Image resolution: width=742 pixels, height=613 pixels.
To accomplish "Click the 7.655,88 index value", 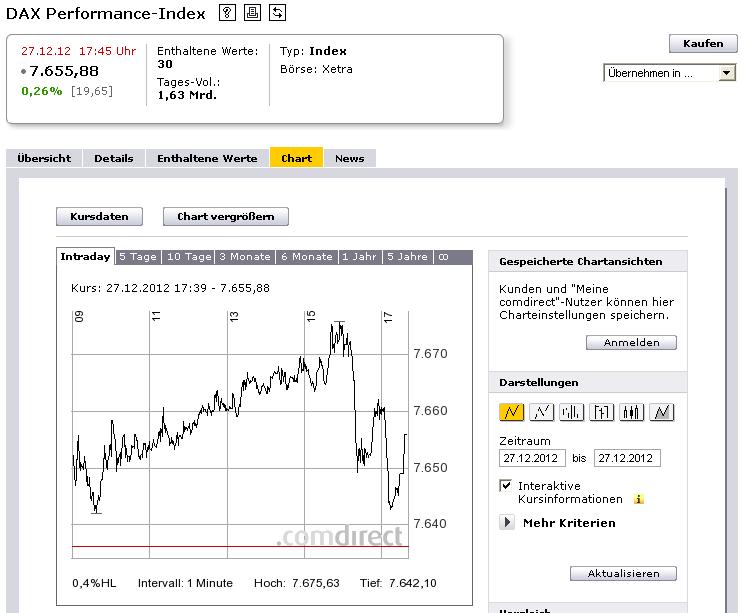I will (64, 71).
